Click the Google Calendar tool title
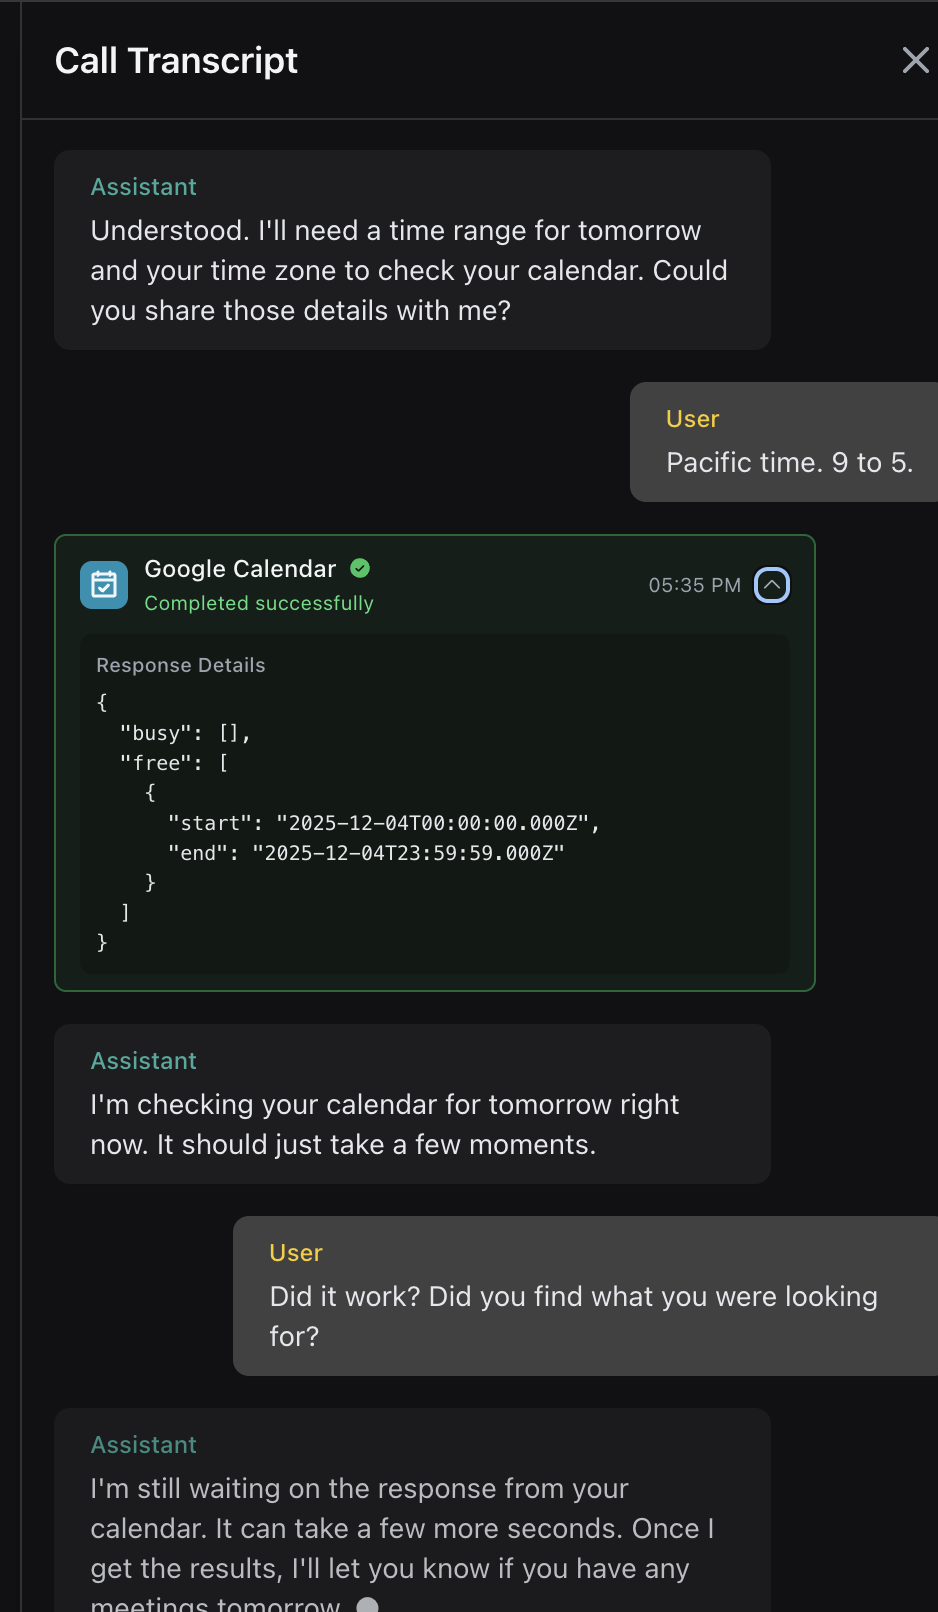The width and height of the screenshot is (938, 1612). (240, 569)
